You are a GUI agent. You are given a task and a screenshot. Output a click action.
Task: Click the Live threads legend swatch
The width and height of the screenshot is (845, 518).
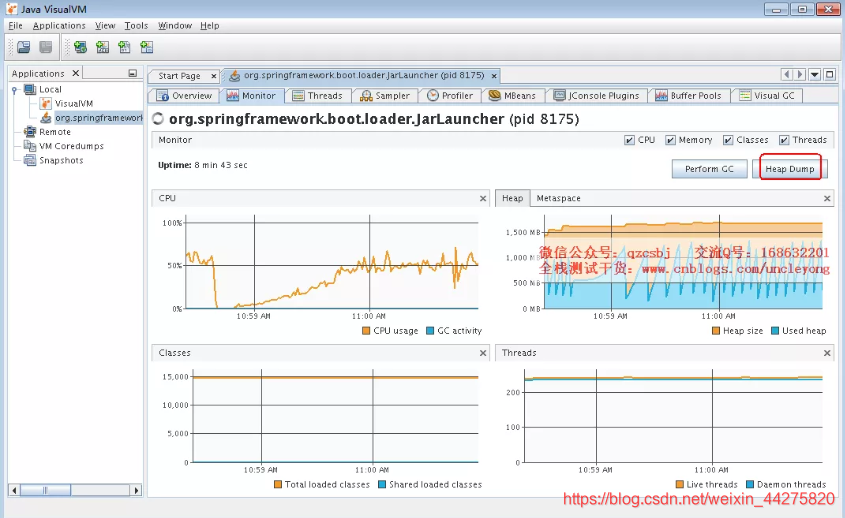coord(680,485)
